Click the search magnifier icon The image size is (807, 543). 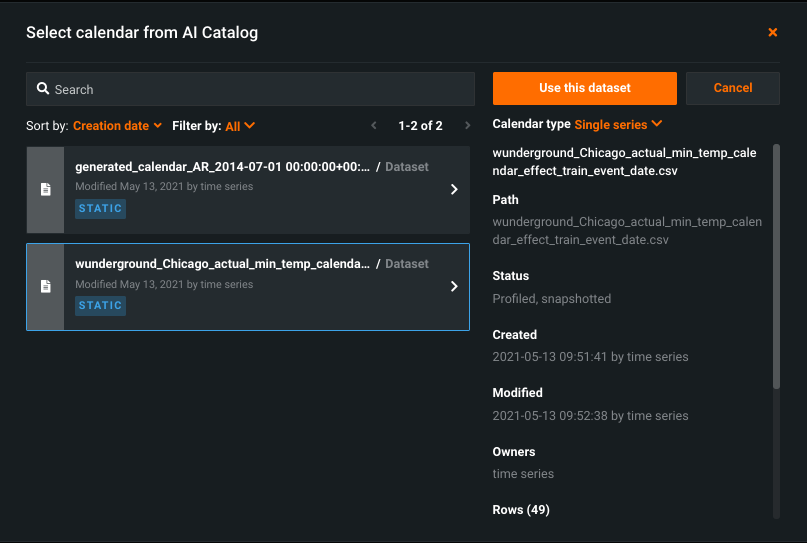click(x=43, y=89)
